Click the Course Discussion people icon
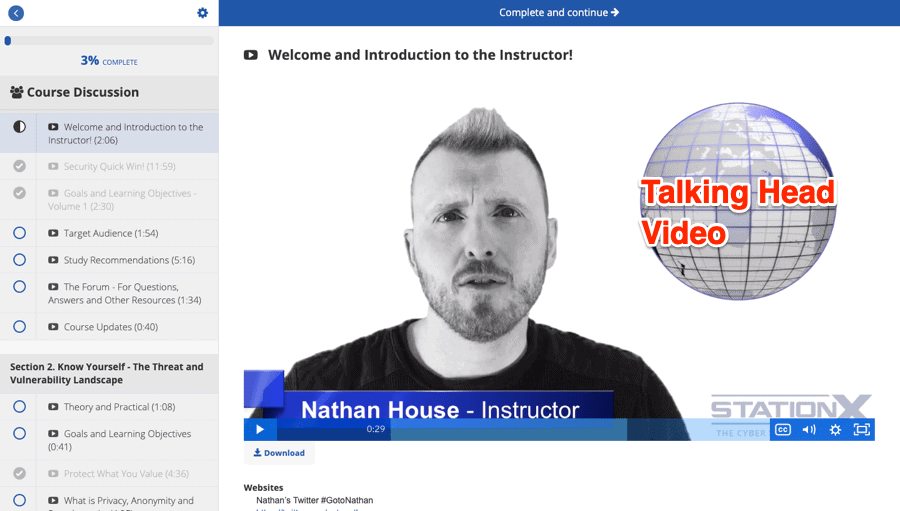The image size is (900, 511). [17, 92]
